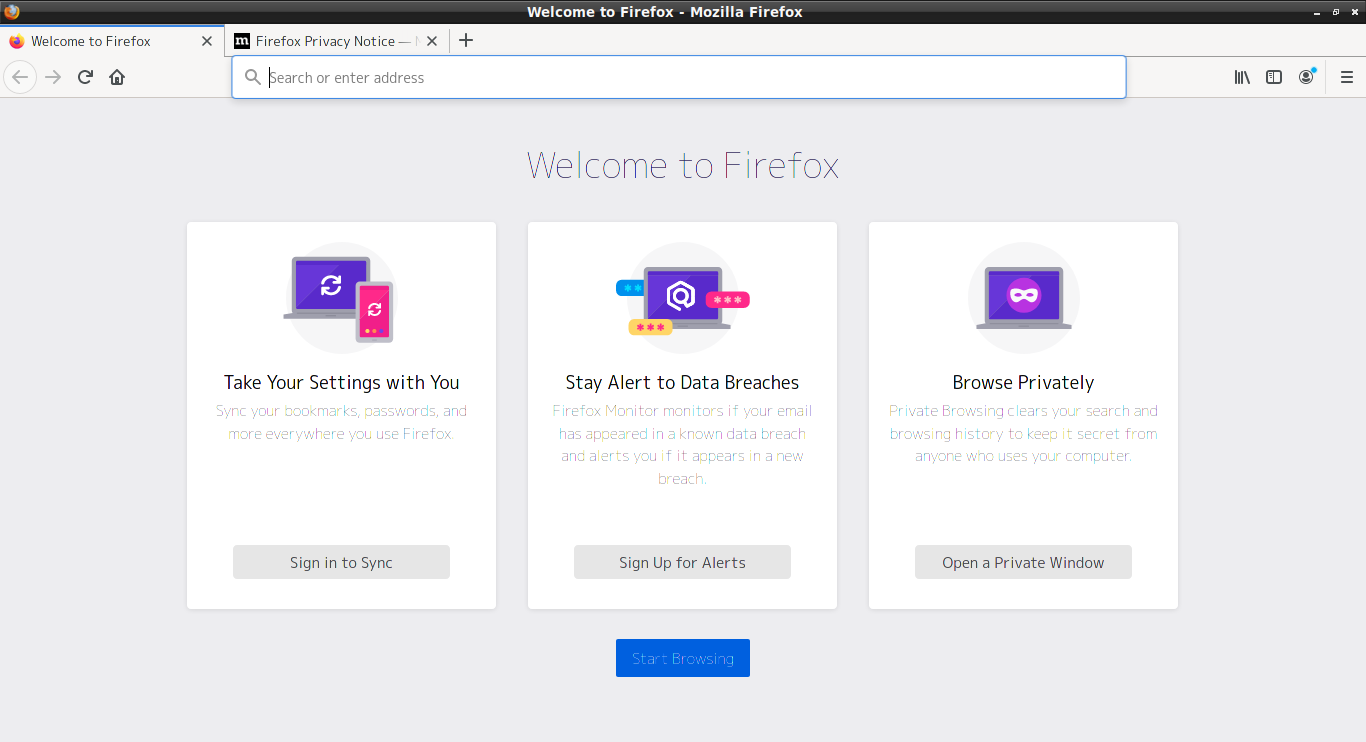Open a new tab with plus icon
Screen dimensions: 1366x742
[x=465, y=41]
